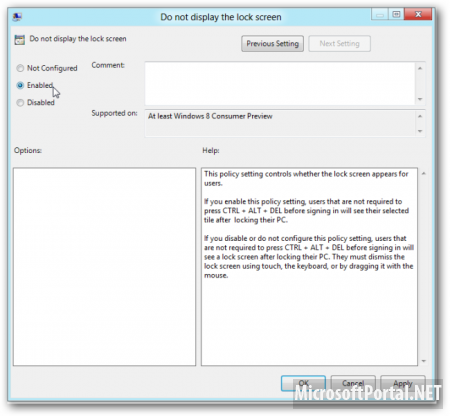The height and width of the screenshot is (416, 450).
Task: Select the Not Configured radio button
Action: click(20, 68)
